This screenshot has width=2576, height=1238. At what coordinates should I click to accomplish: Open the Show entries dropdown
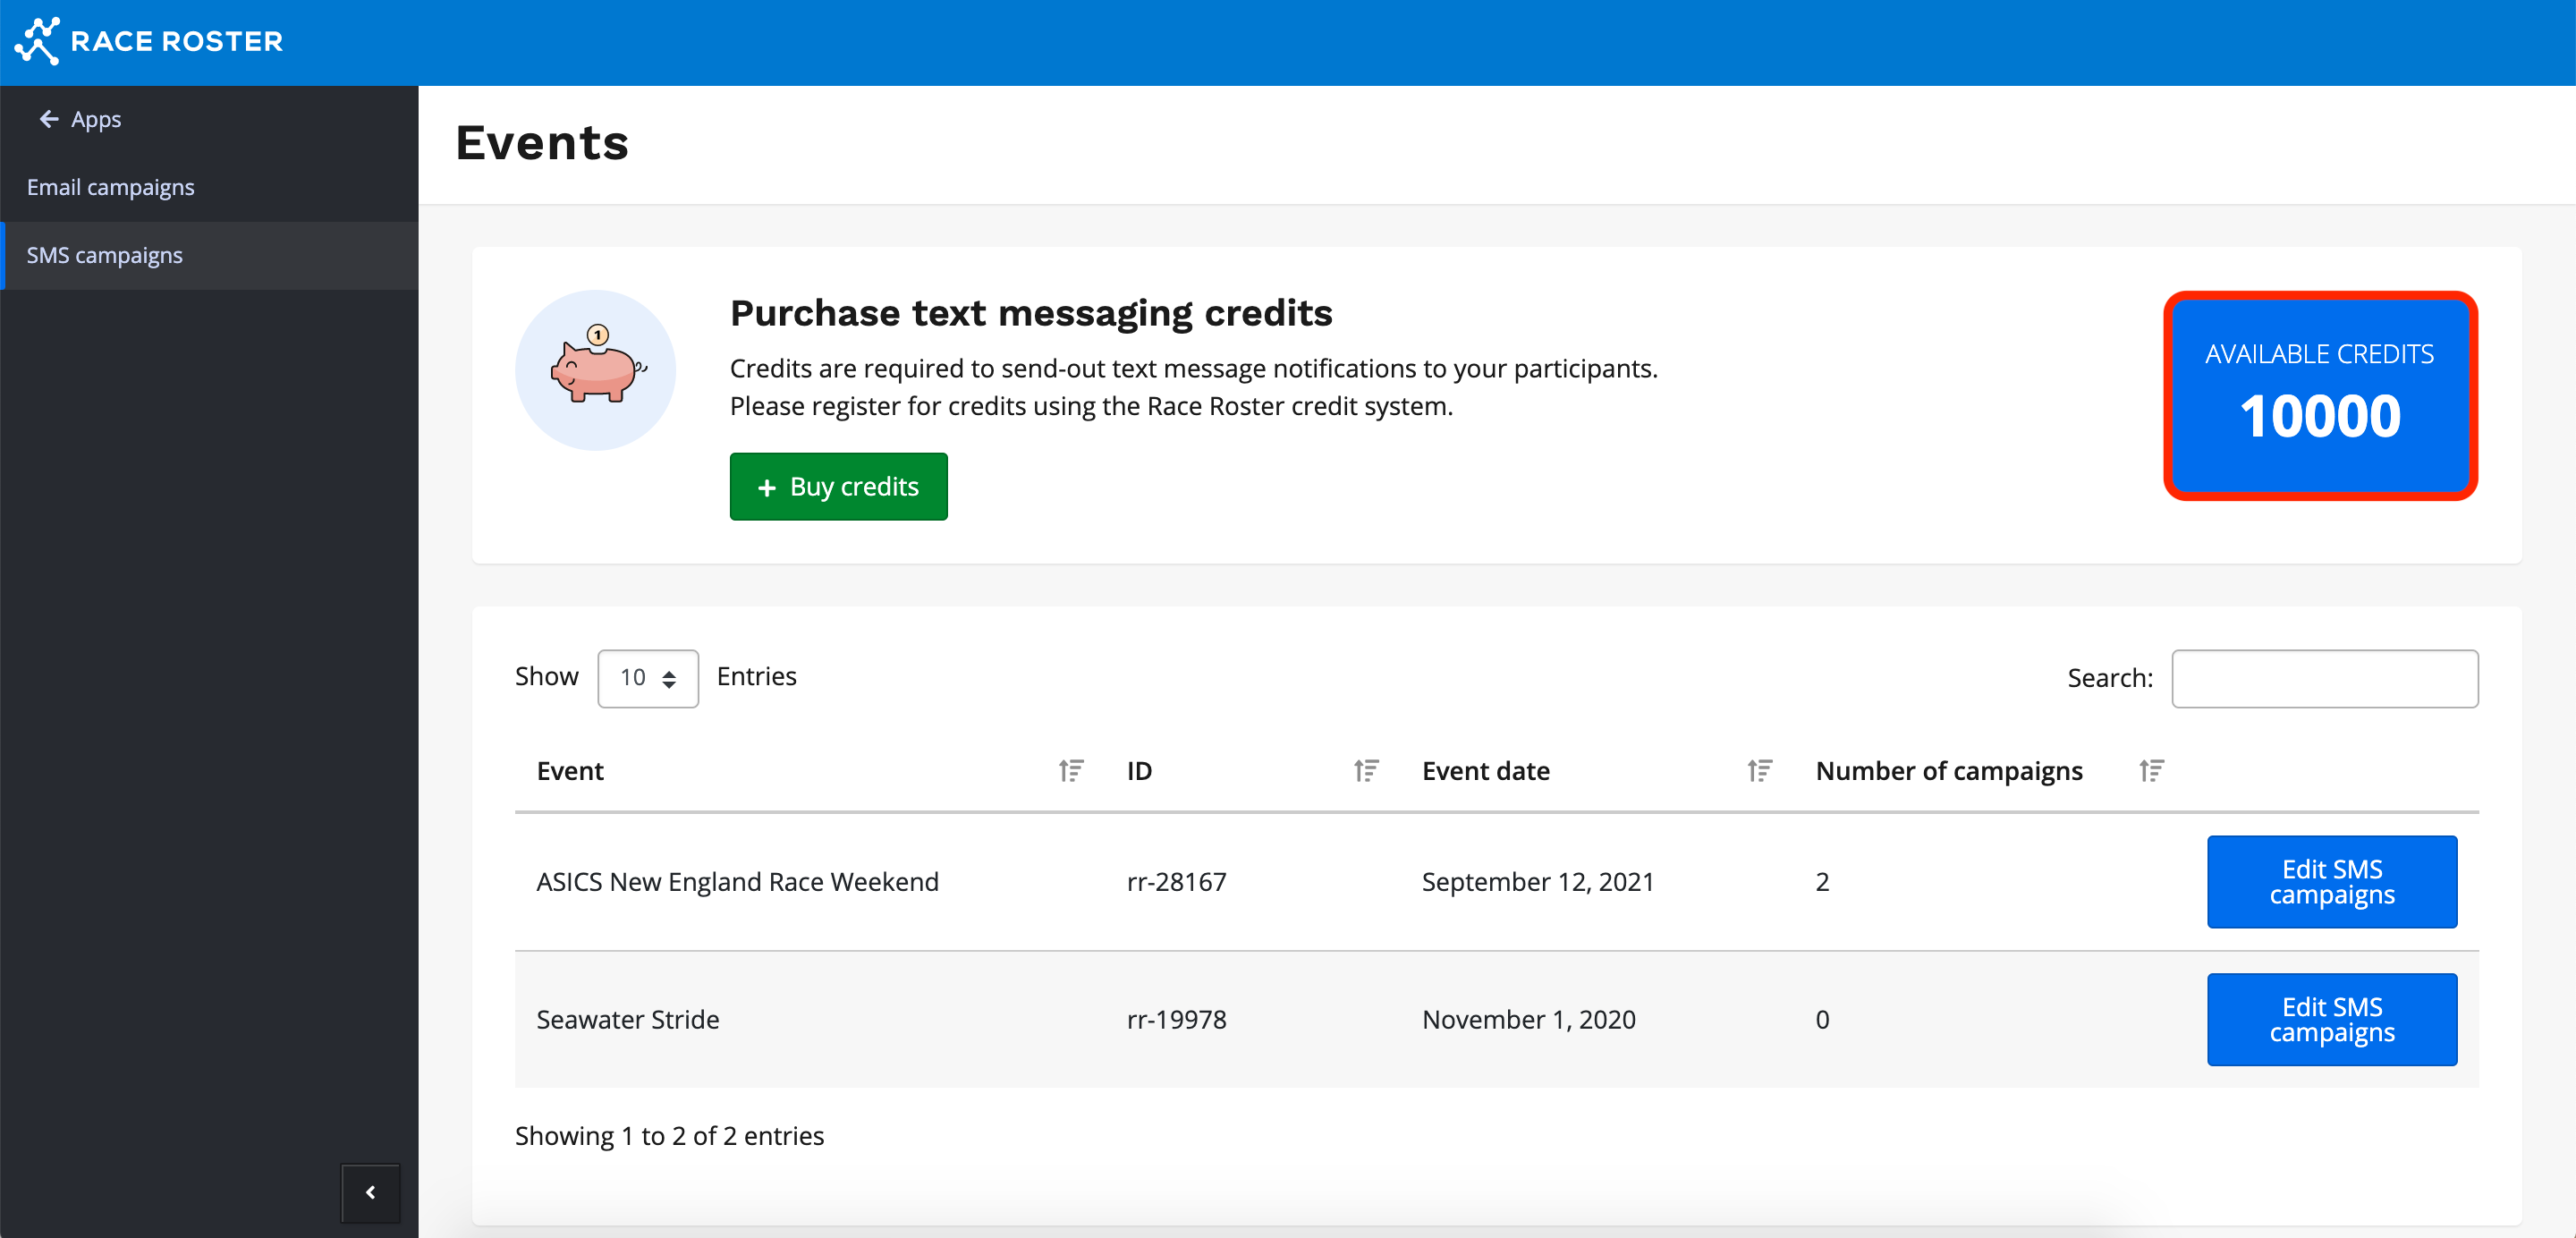(647, 678)
